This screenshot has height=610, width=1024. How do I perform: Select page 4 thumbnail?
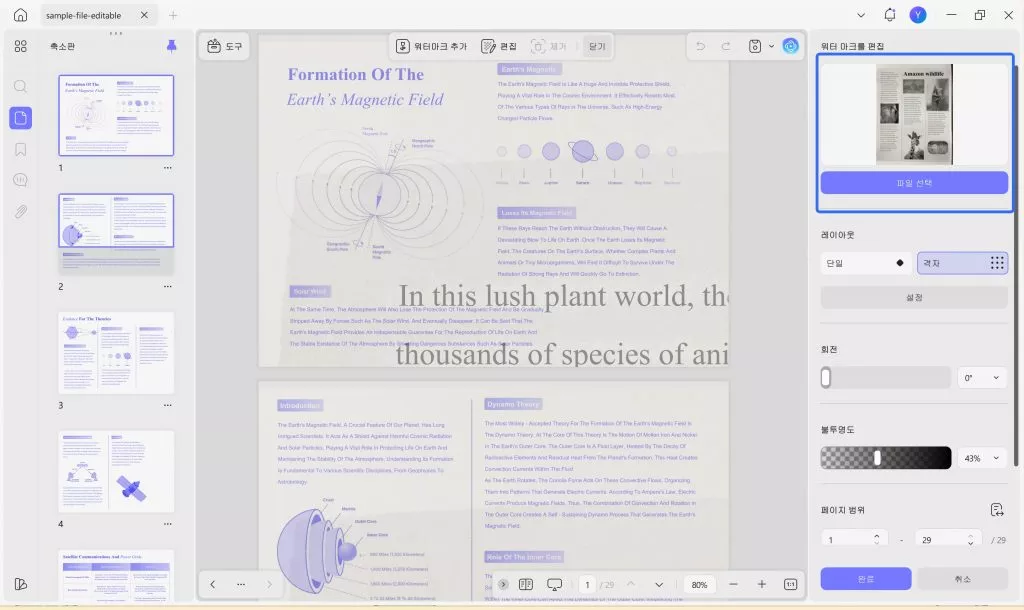point(116,472)
